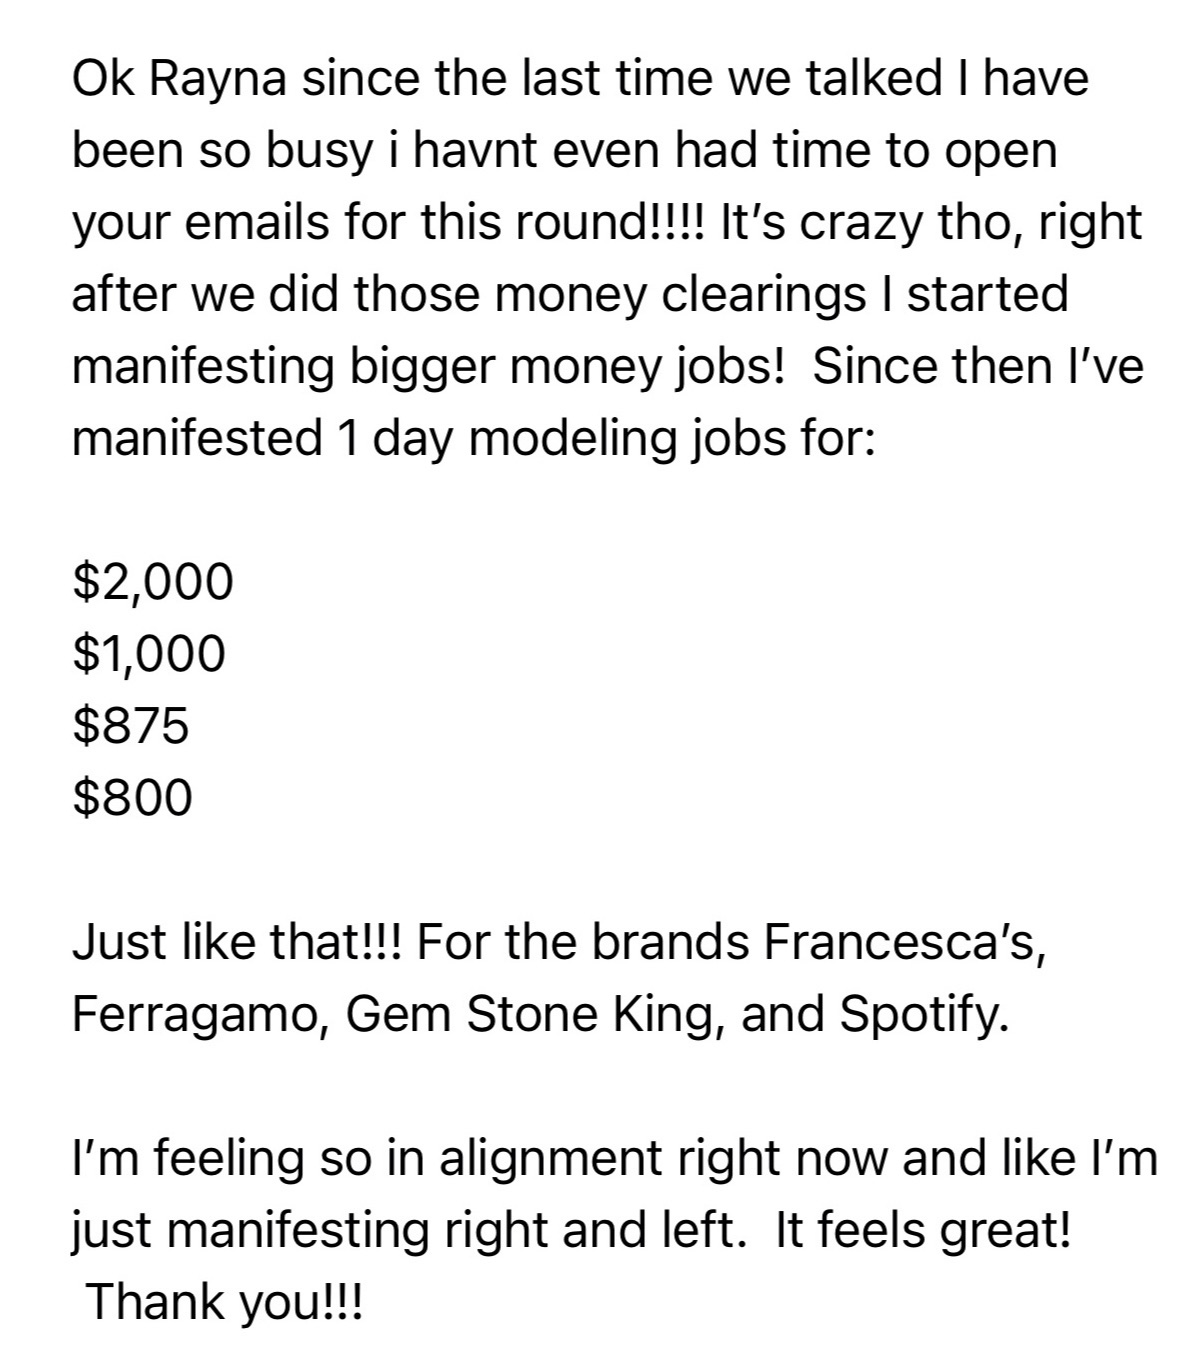Click the "$800" amount

click(132, 797)
